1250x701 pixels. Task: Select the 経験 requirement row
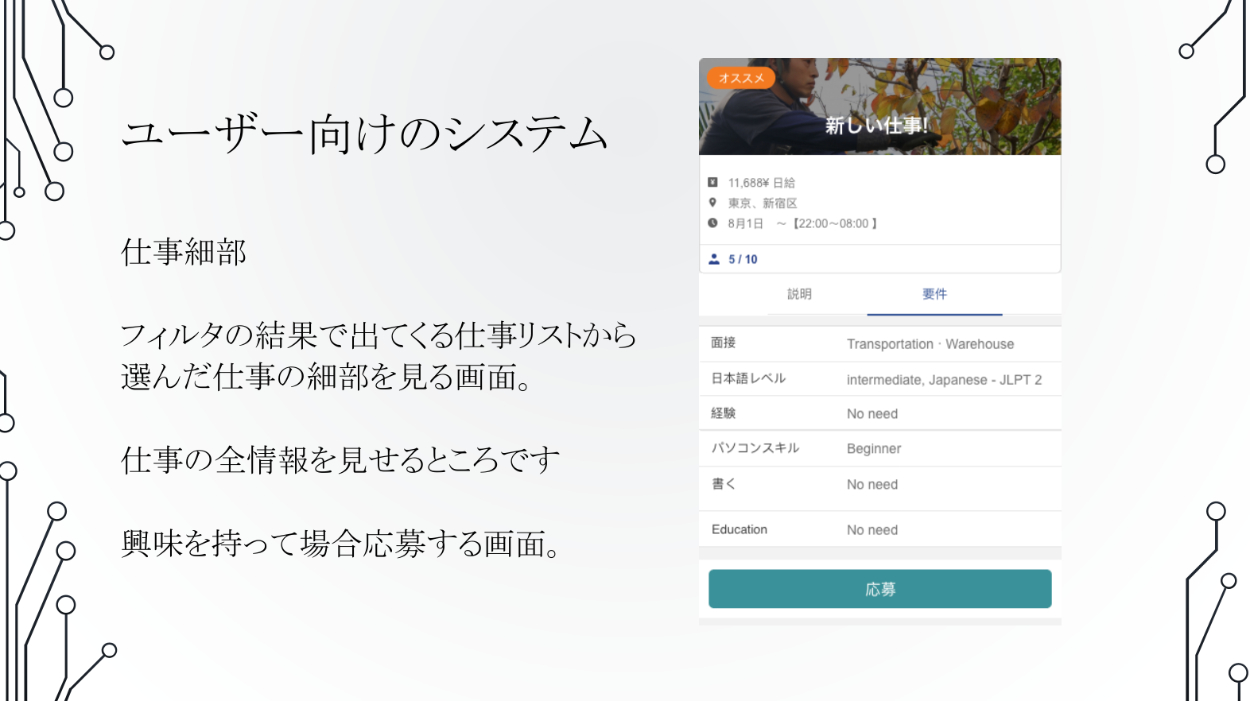pyautogui.click(x=879, y=413)
